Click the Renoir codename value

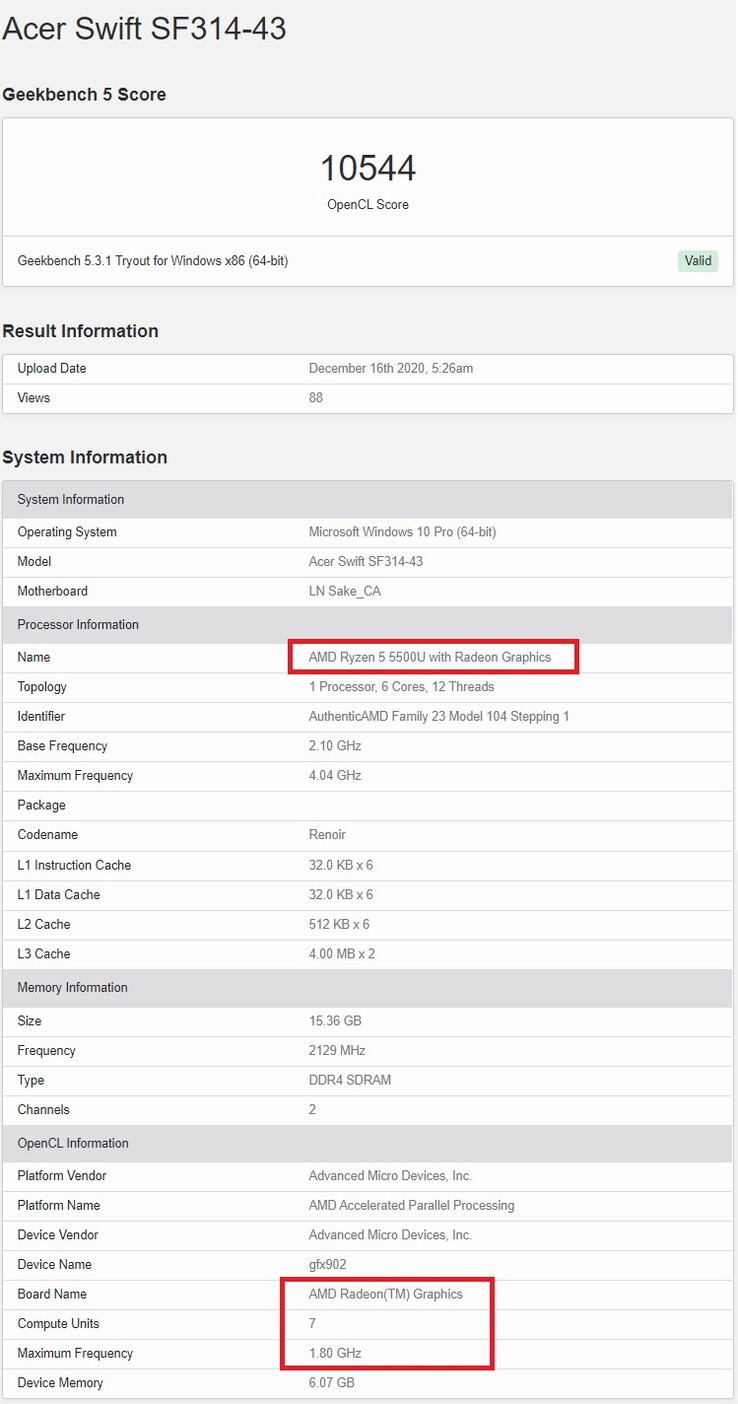330,835
